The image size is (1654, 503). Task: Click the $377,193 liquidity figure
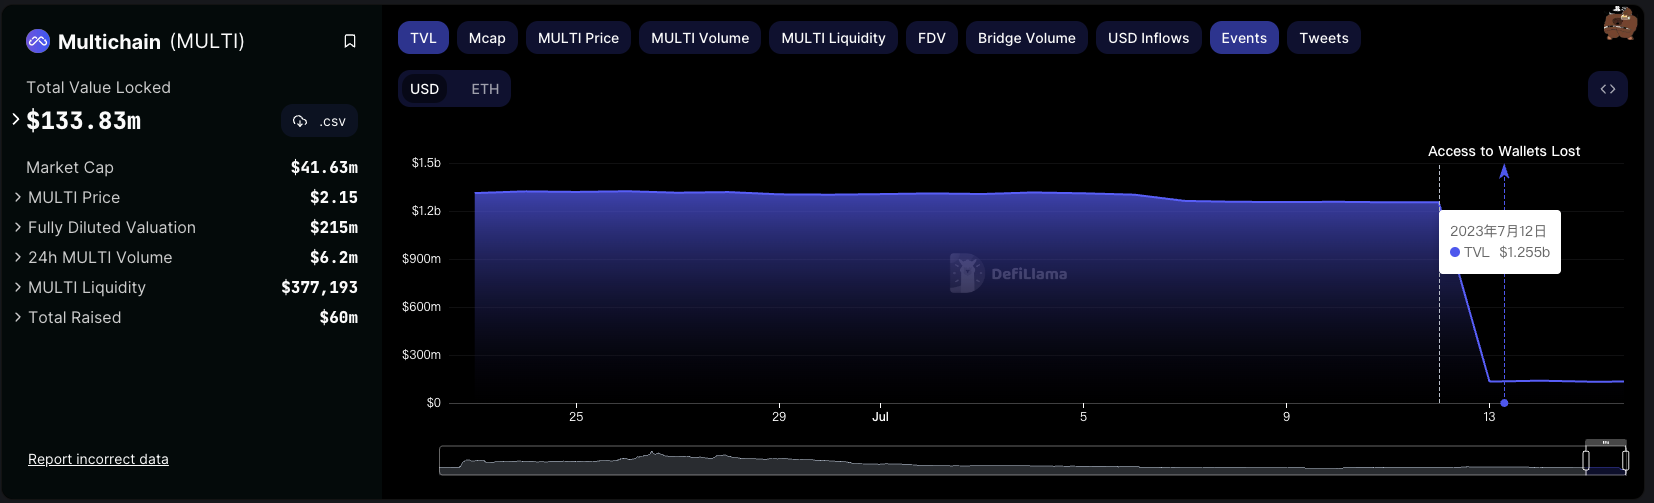coord(320,287)
